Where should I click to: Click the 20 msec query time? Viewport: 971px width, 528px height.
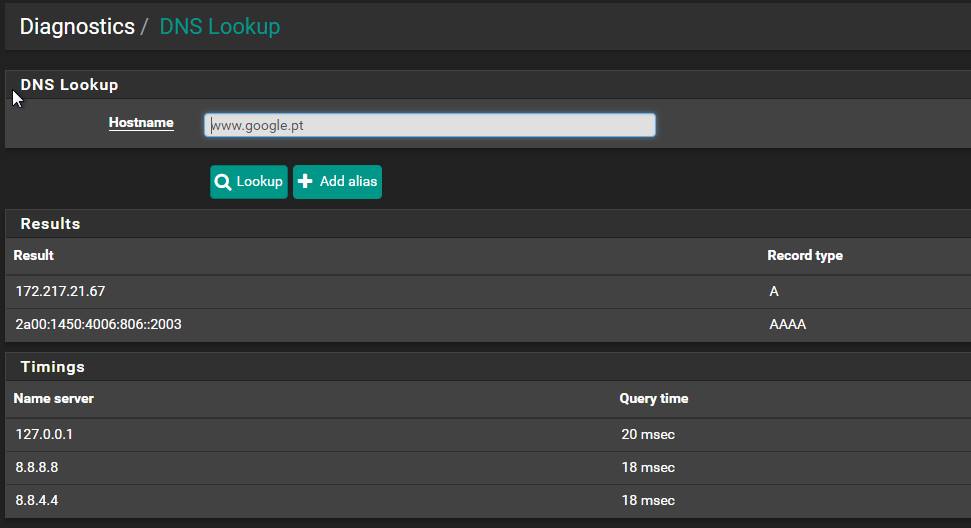click(647, 434)
